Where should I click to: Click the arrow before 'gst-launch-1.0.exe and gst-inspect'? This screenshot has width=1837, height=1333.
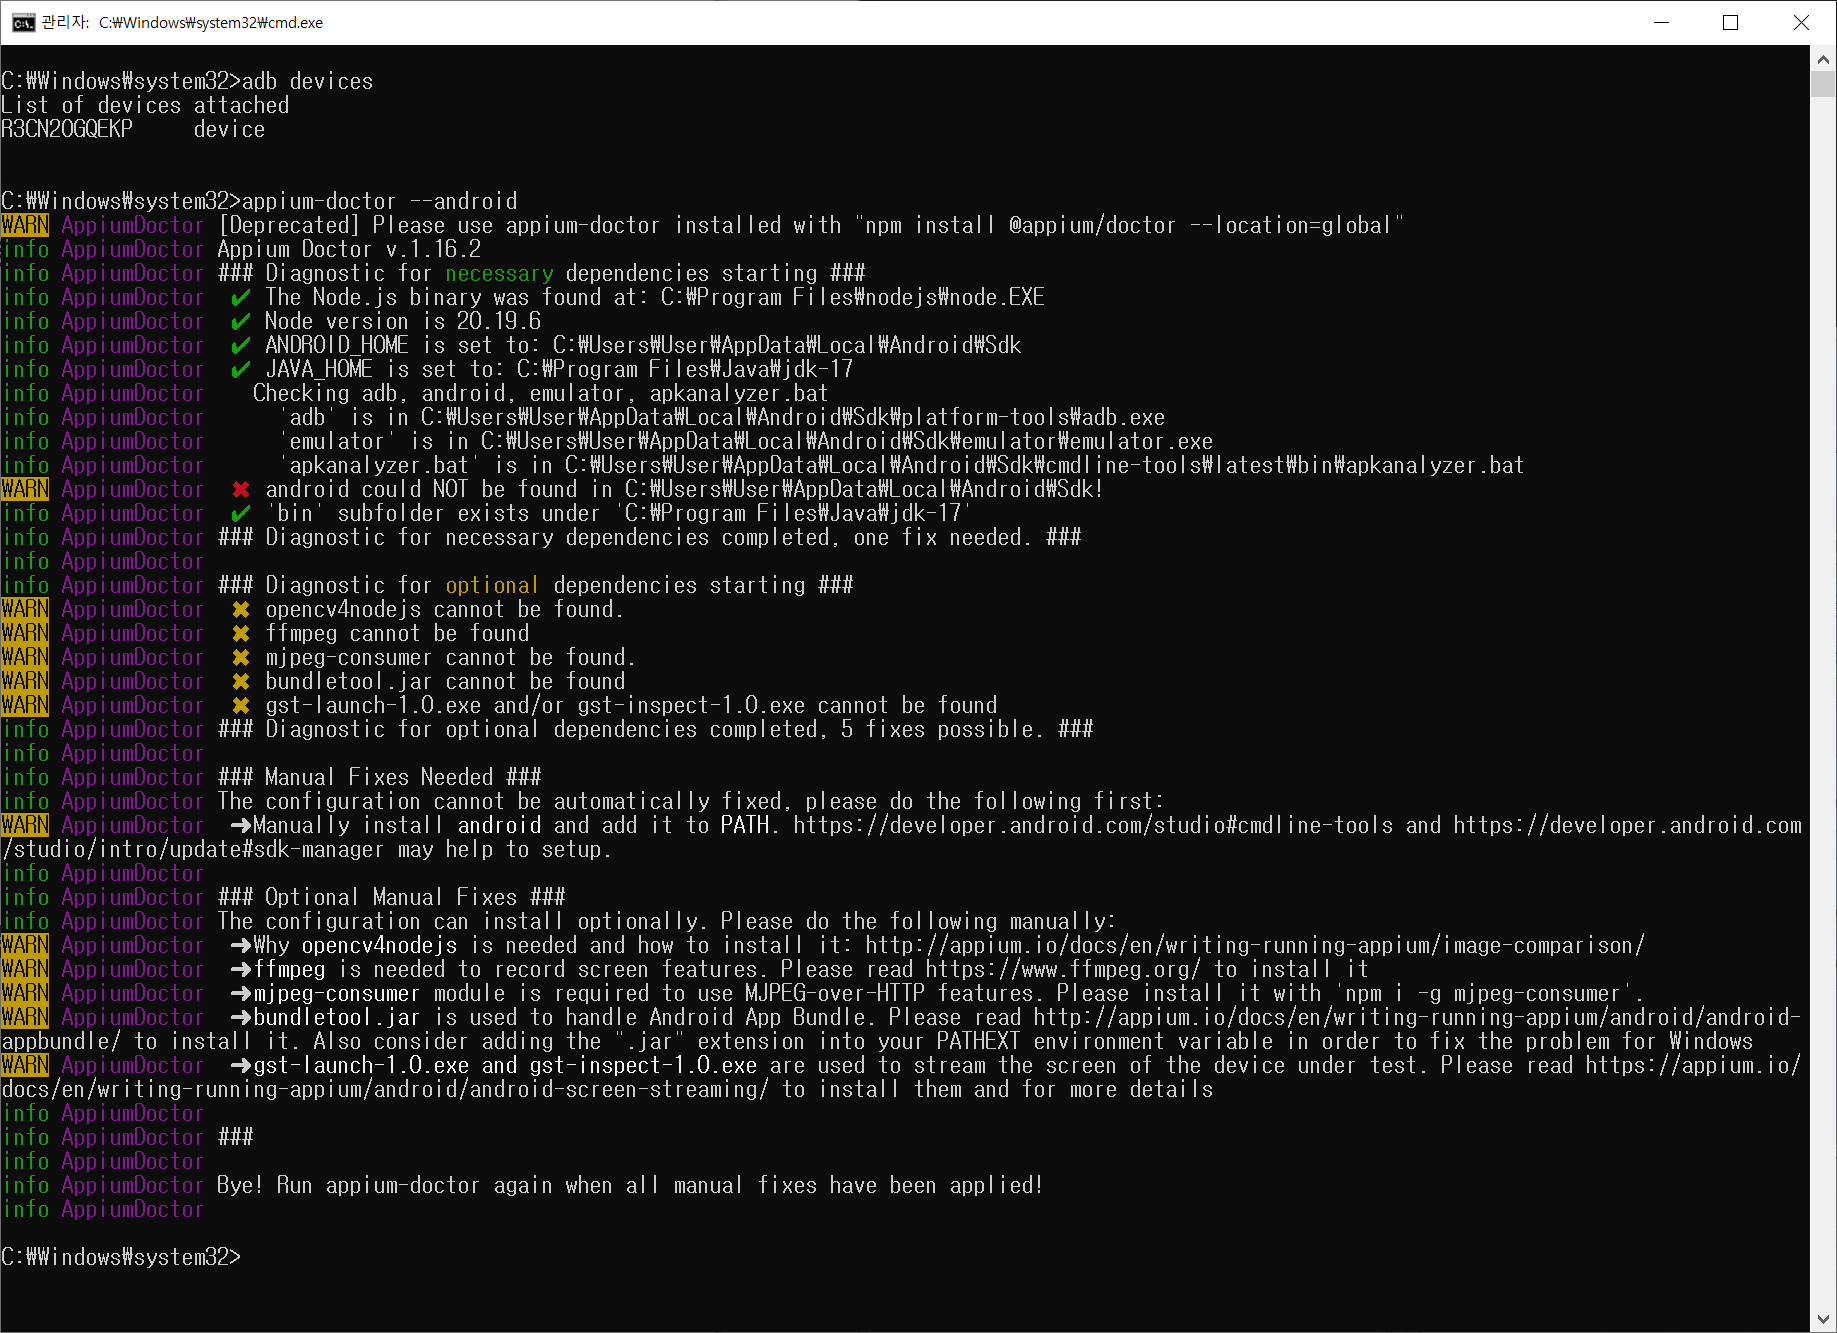pos(241,1065)
